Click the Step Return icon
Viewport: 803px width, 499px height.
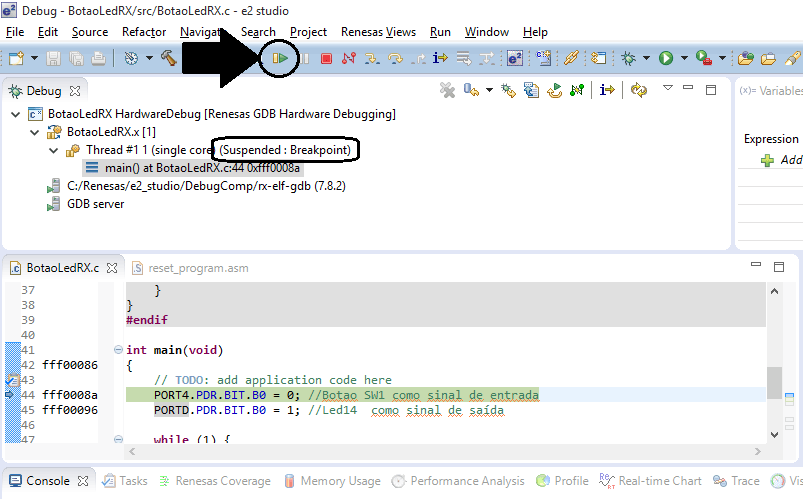click(418, 58)
